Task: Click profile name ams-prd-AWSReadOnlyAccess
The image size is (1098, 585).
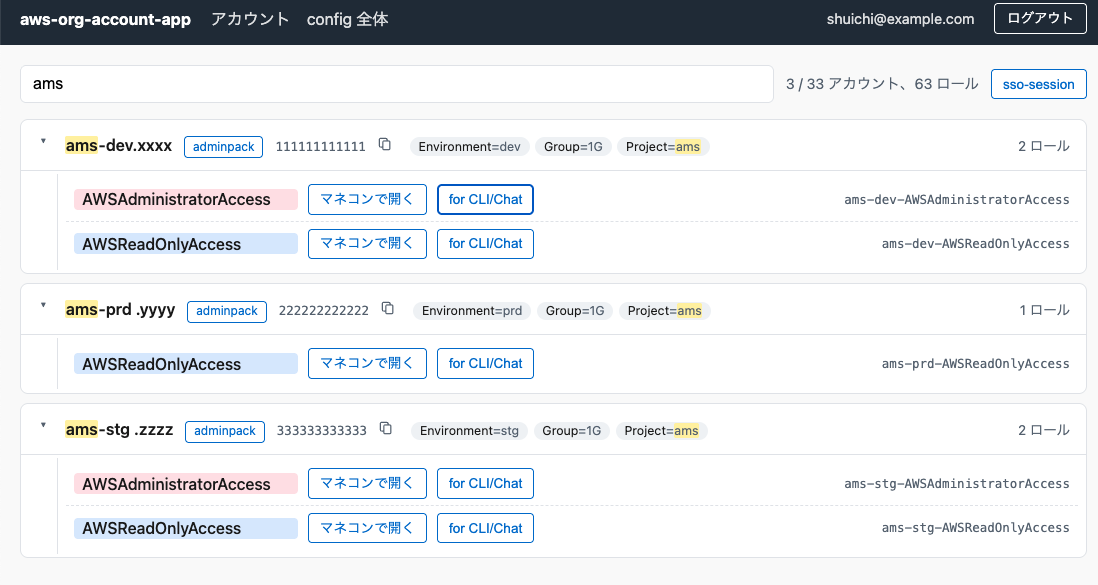Action: (975, 364)
